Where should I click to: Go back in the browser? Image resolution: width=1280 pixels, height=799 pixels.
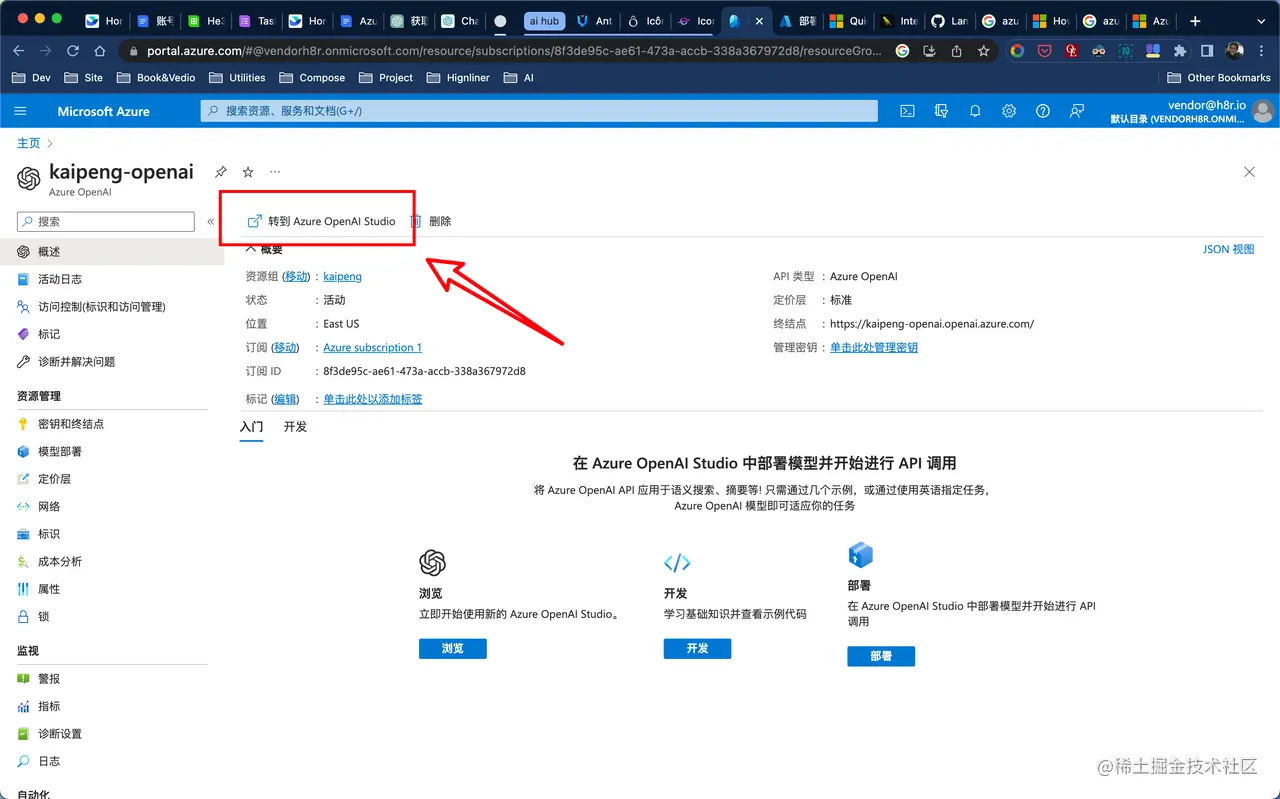(x=19, y=51)
